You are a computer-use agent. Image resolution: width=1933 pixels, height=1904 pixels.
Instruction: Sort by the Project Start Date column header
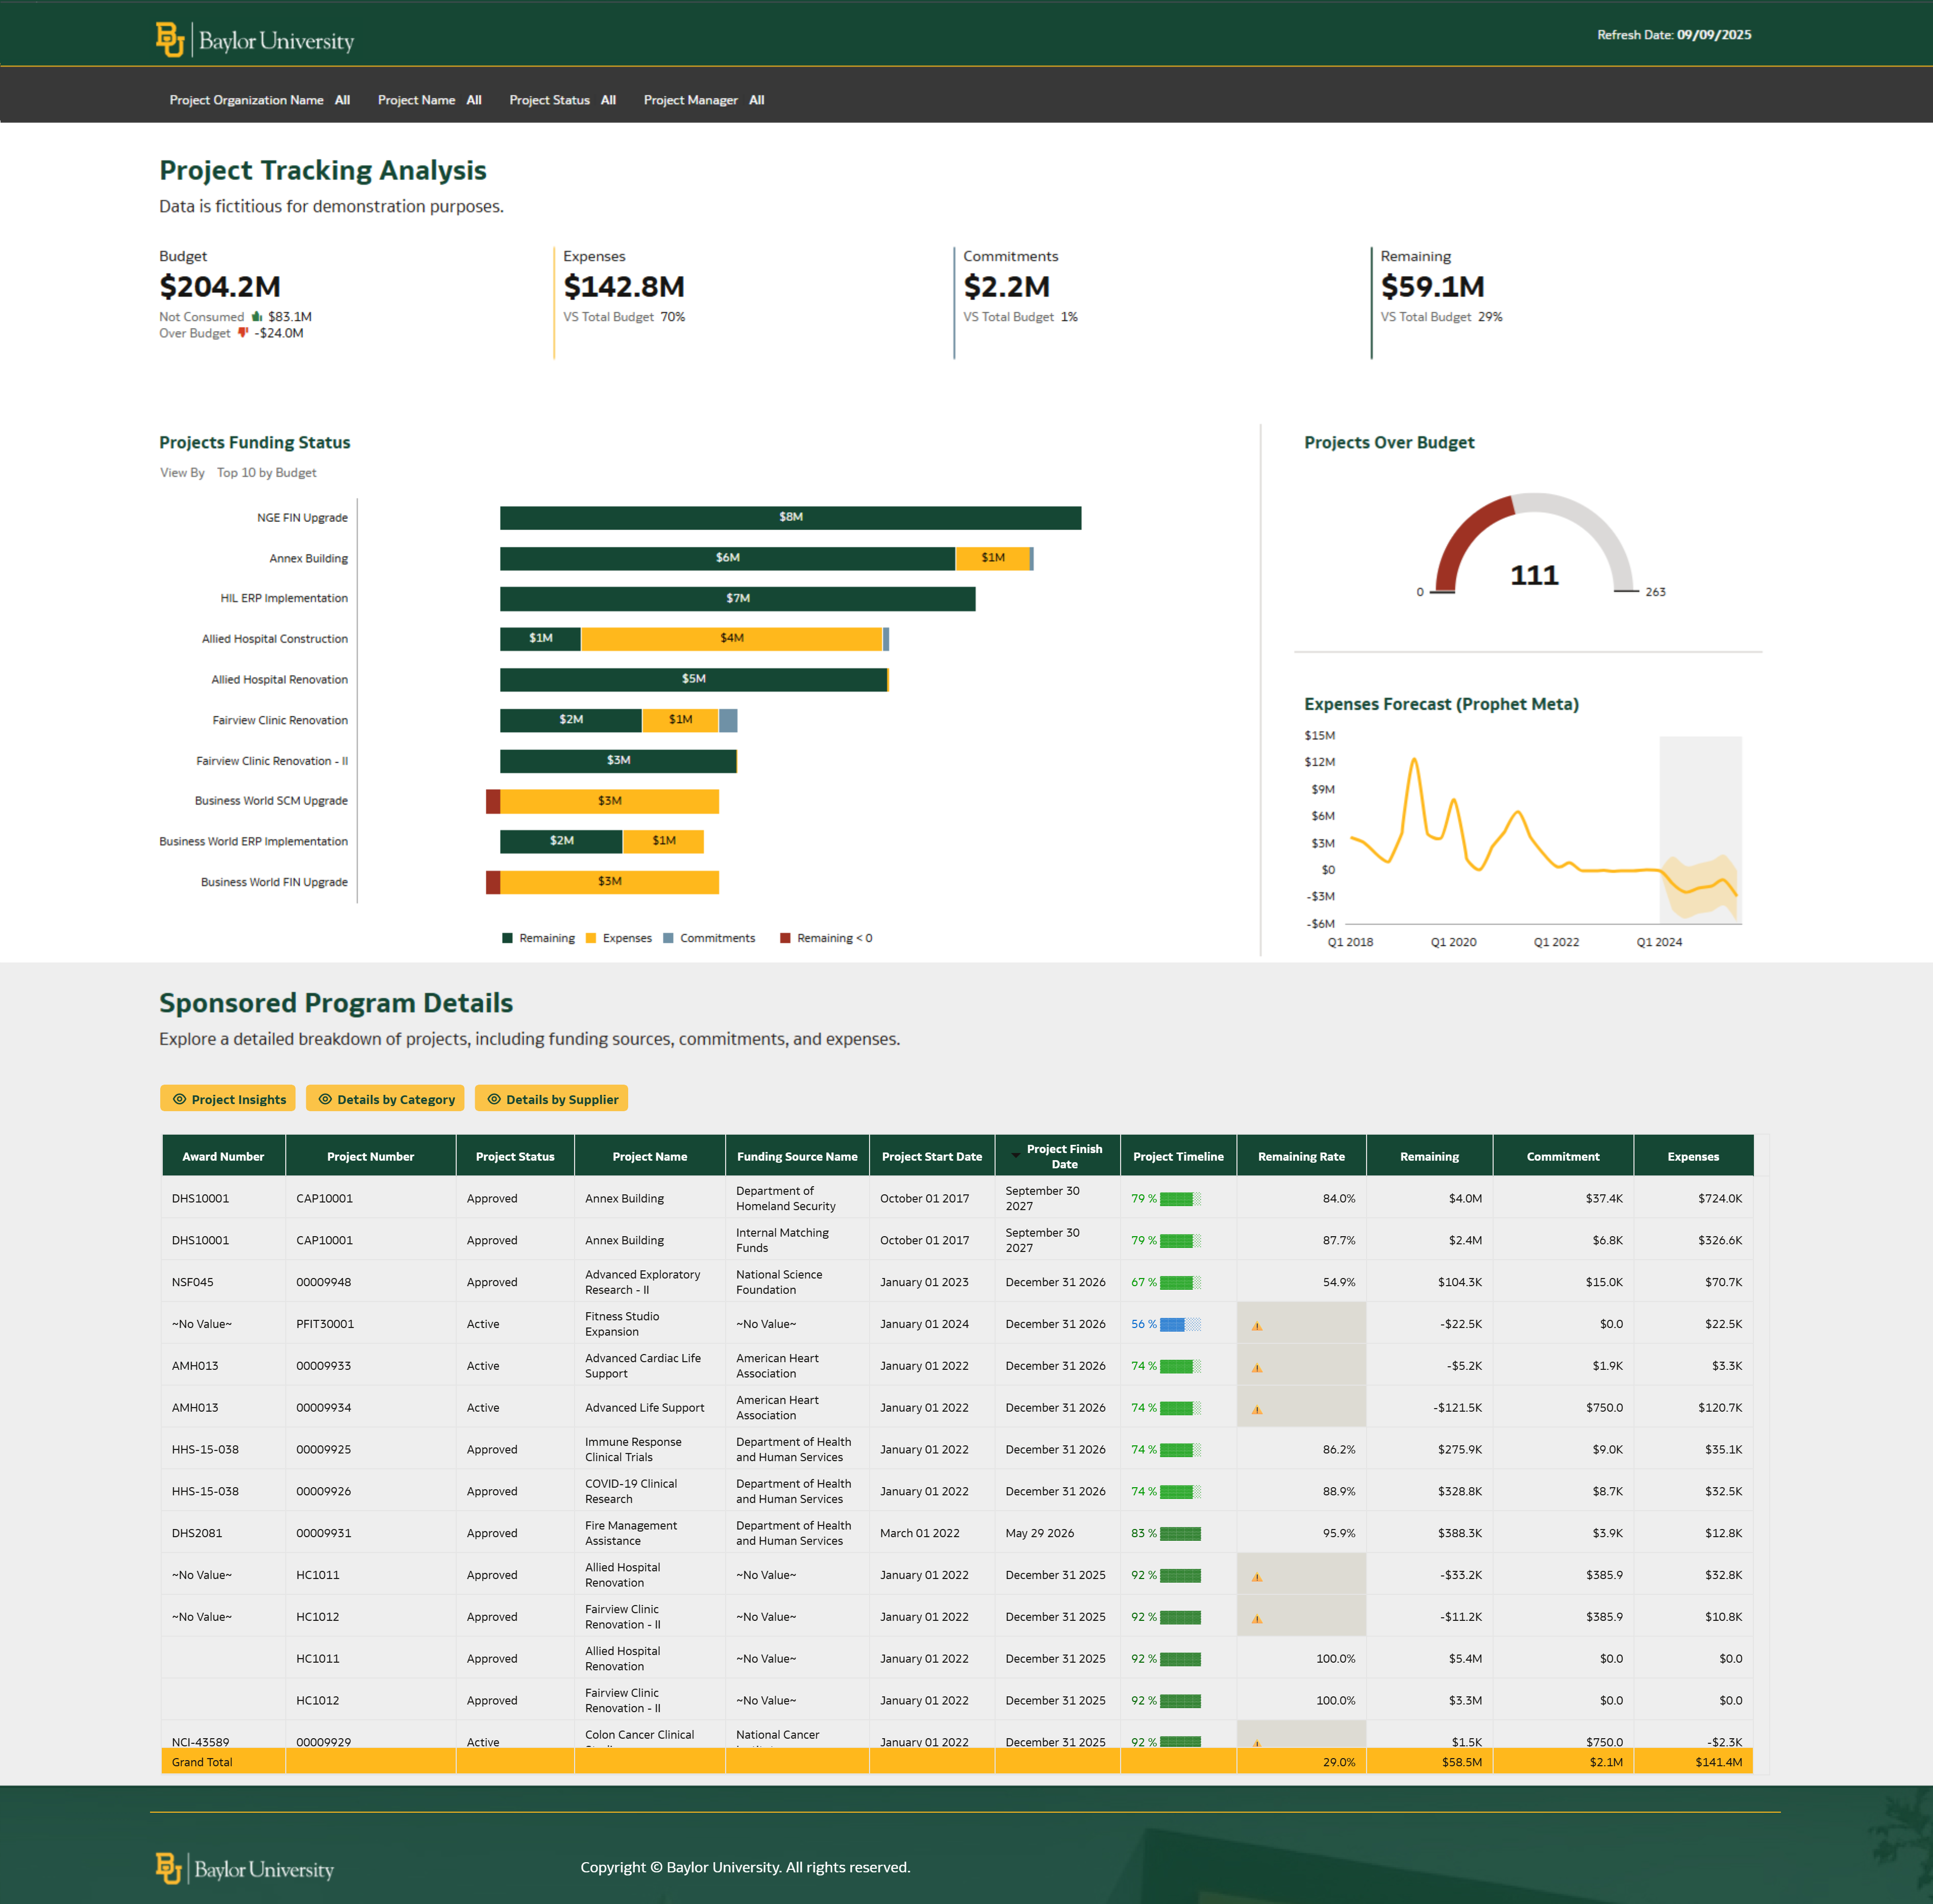(x=932, y=1156)
